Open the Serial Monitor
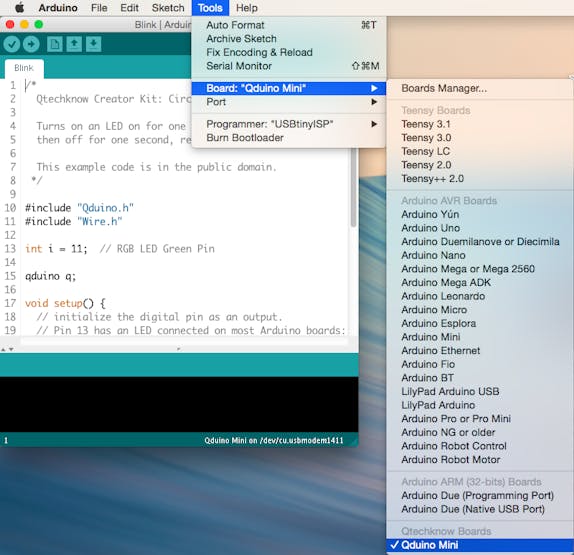The width and height of the screenshot is (574, 555). click(x=288, y=66)
